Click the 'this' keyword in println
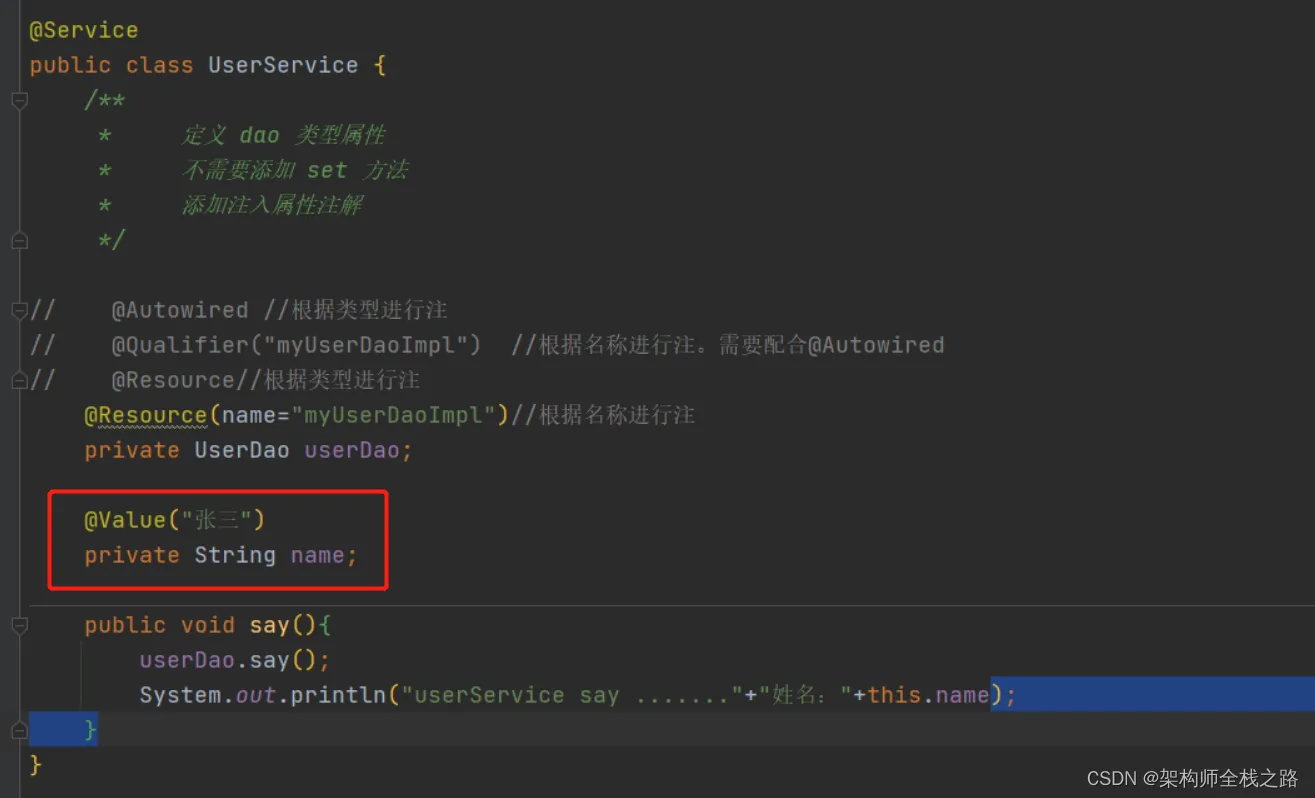Image resolution: width=1315 pixels, height=798 pixels. click(x=893, y=695)
